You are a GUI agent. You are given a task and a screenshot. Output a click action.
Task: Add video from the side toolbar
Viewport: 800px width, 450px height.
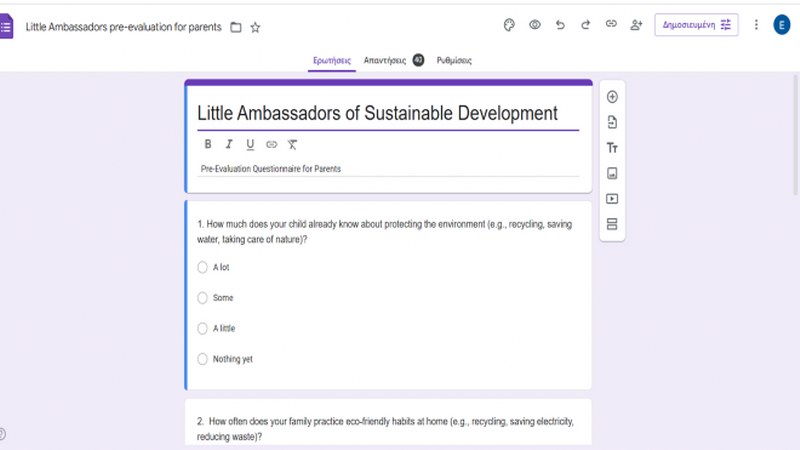click(612, 199)
